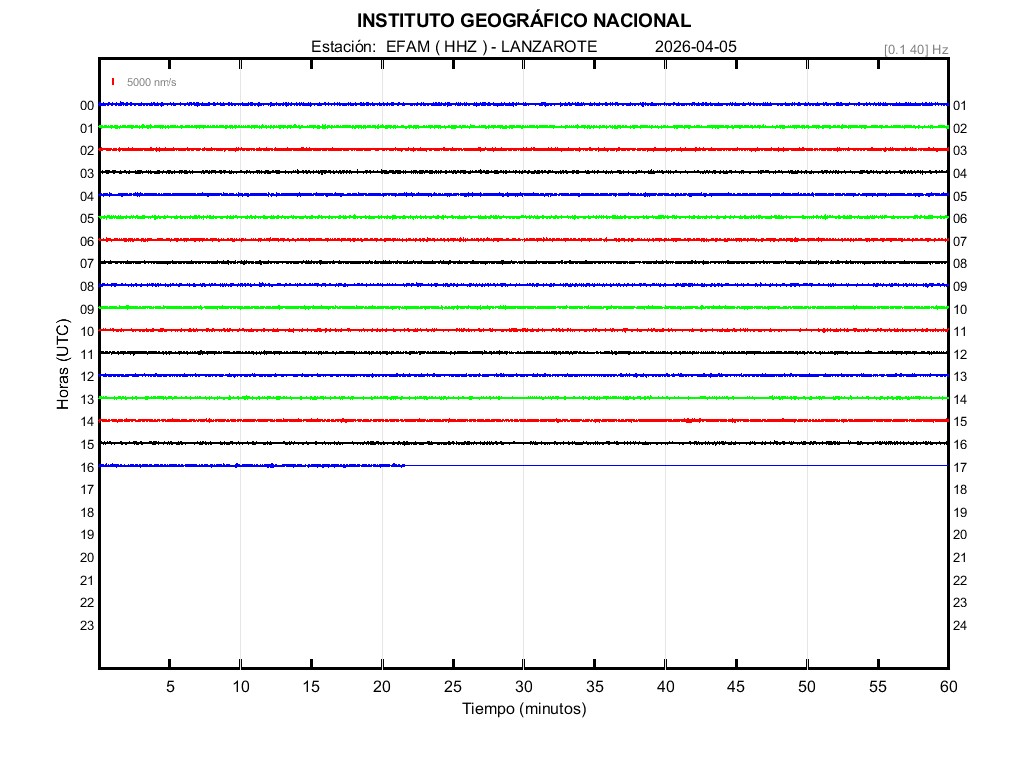Click the right-side hour label 17
The height and width of the screenshot is (768, 1024).
pos(959,467)
